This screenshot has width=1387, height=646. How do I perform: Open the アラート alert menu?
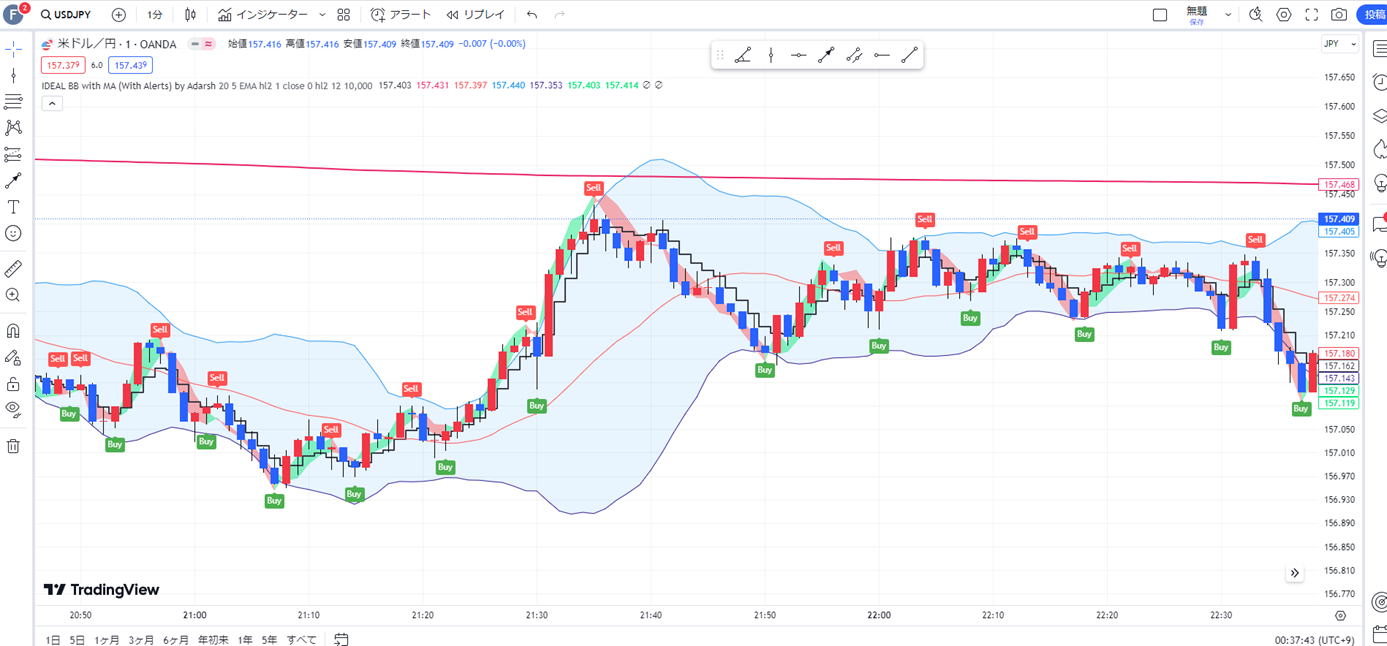(x=401, y=15)
